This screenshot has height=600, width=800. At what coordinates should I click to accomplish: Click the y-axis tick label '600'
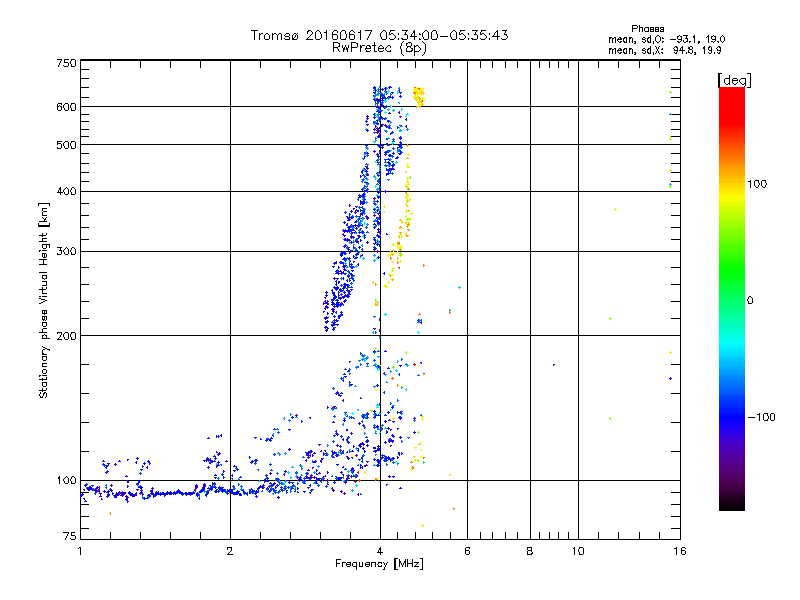66,107
